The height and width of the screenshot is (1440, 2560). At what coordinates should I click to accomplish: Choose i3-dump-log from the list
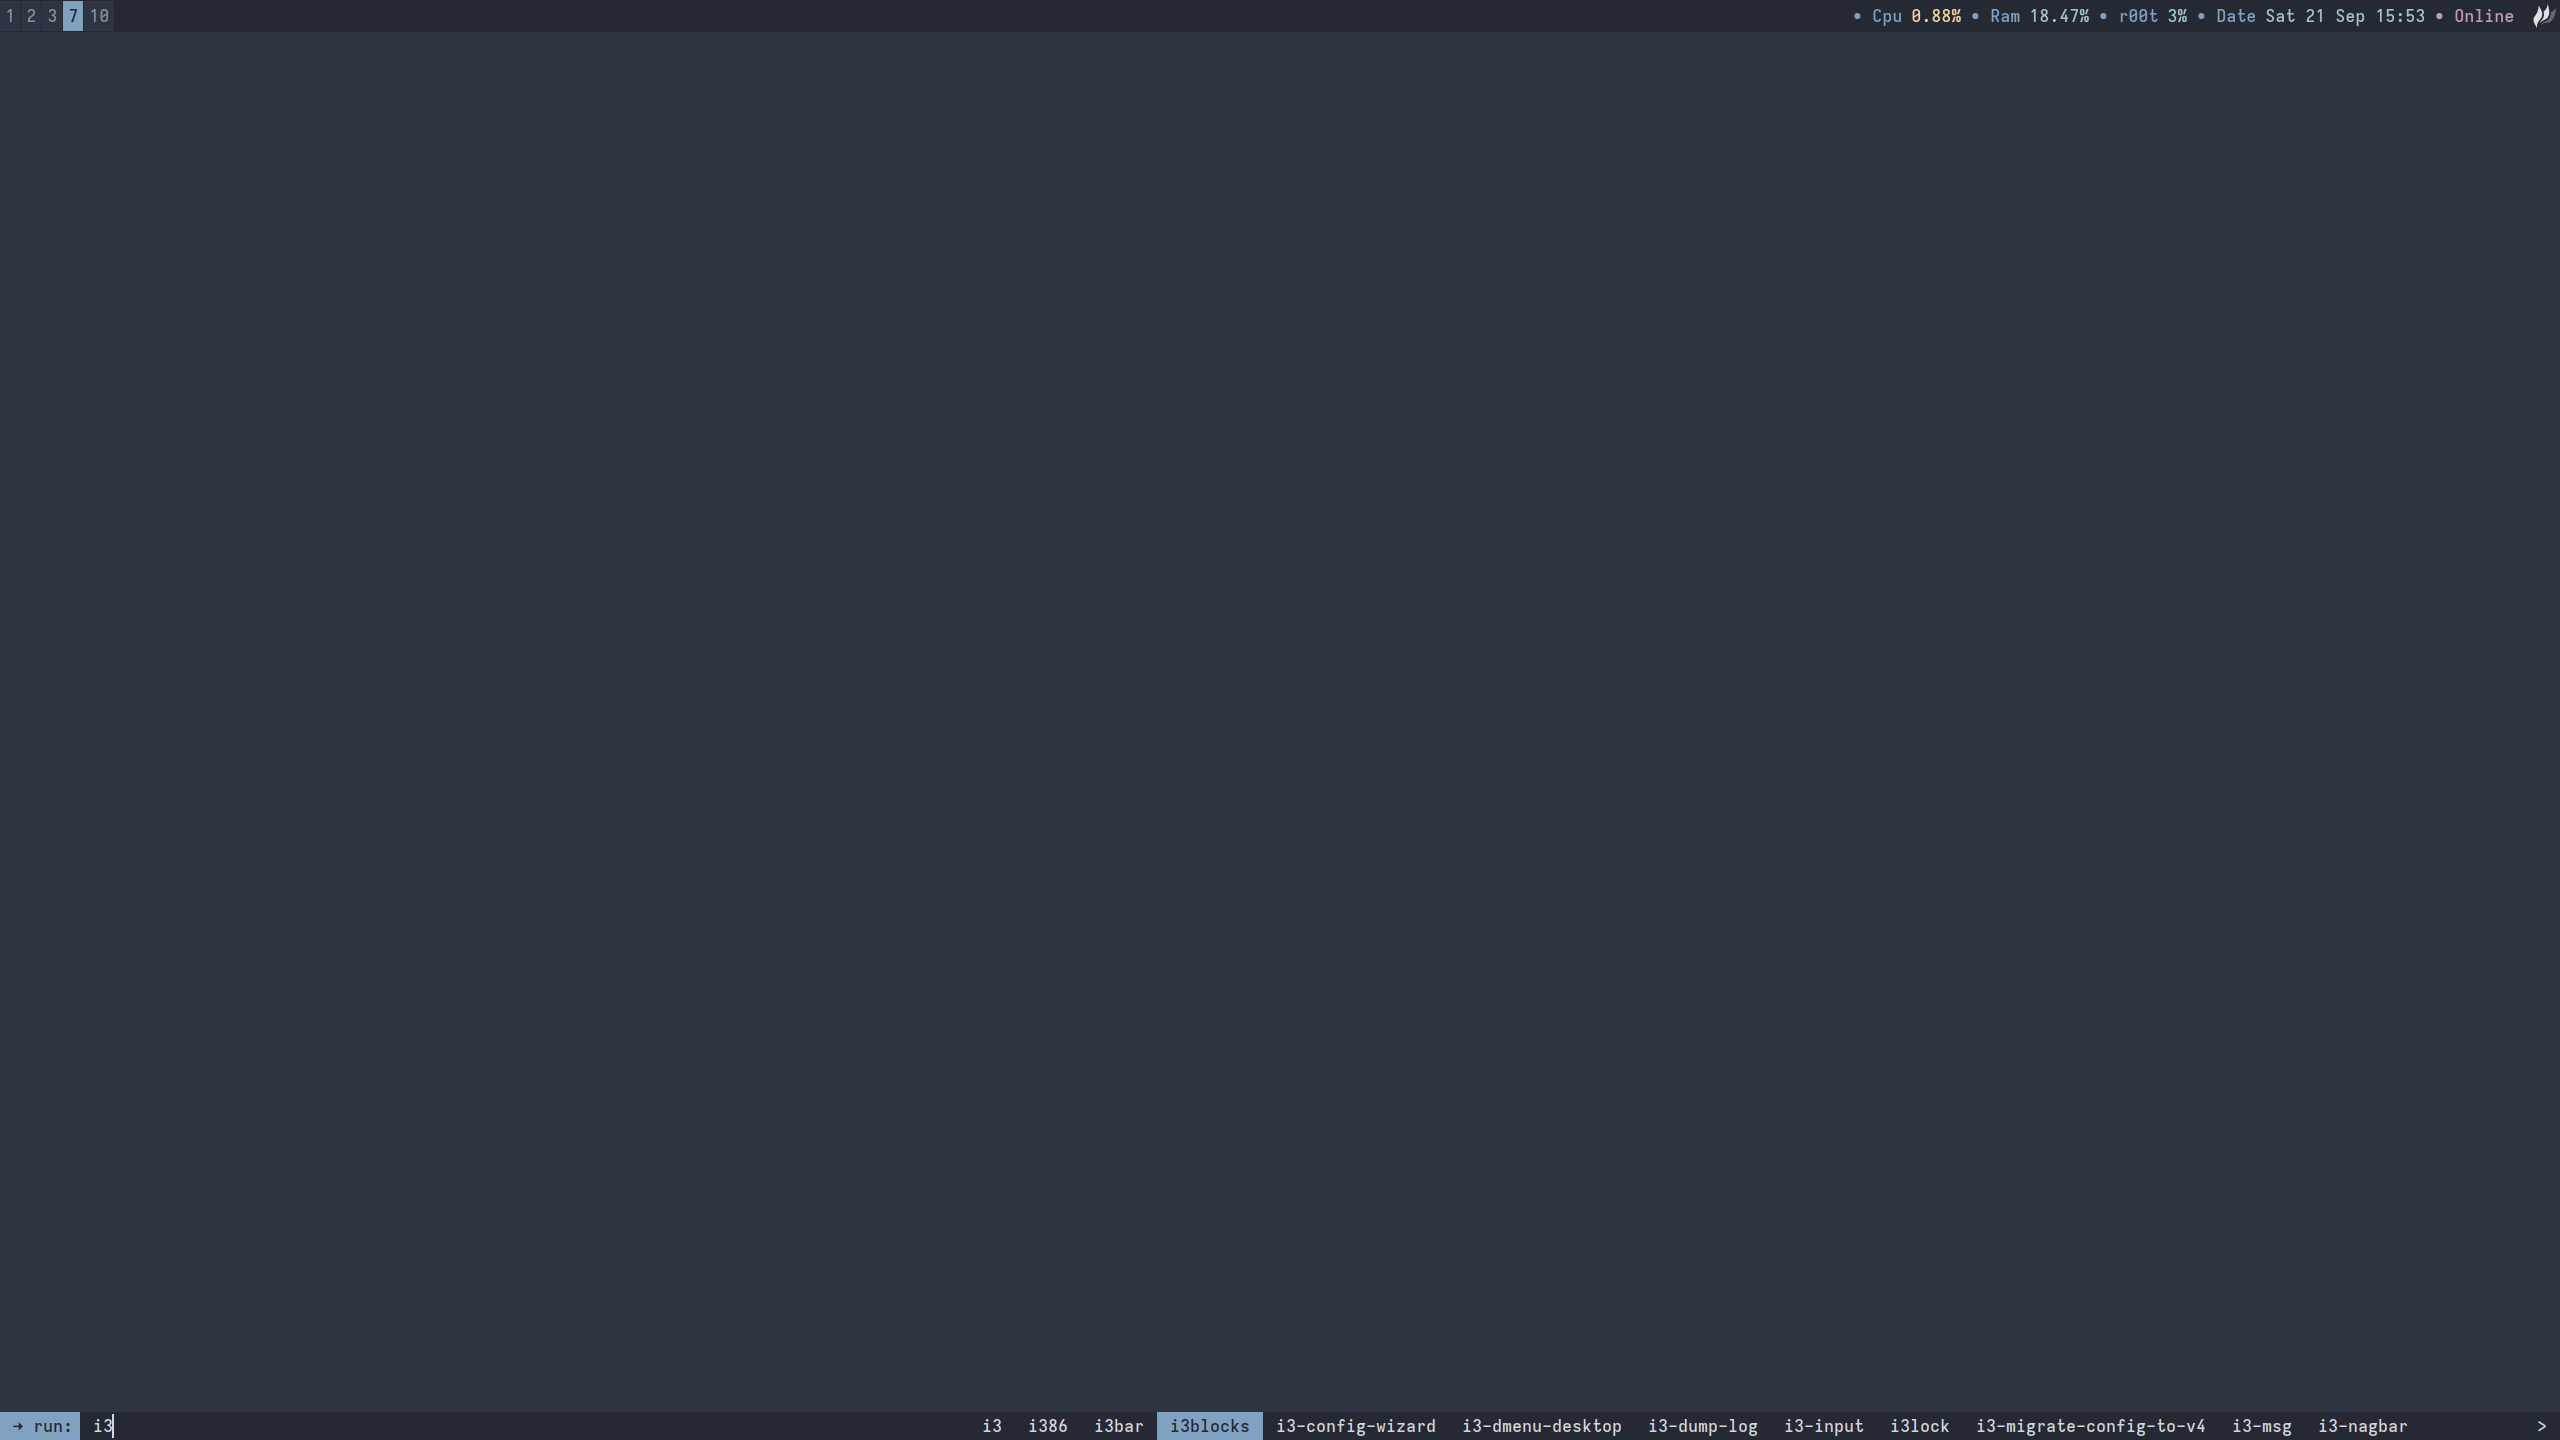pos(1703,1426)
